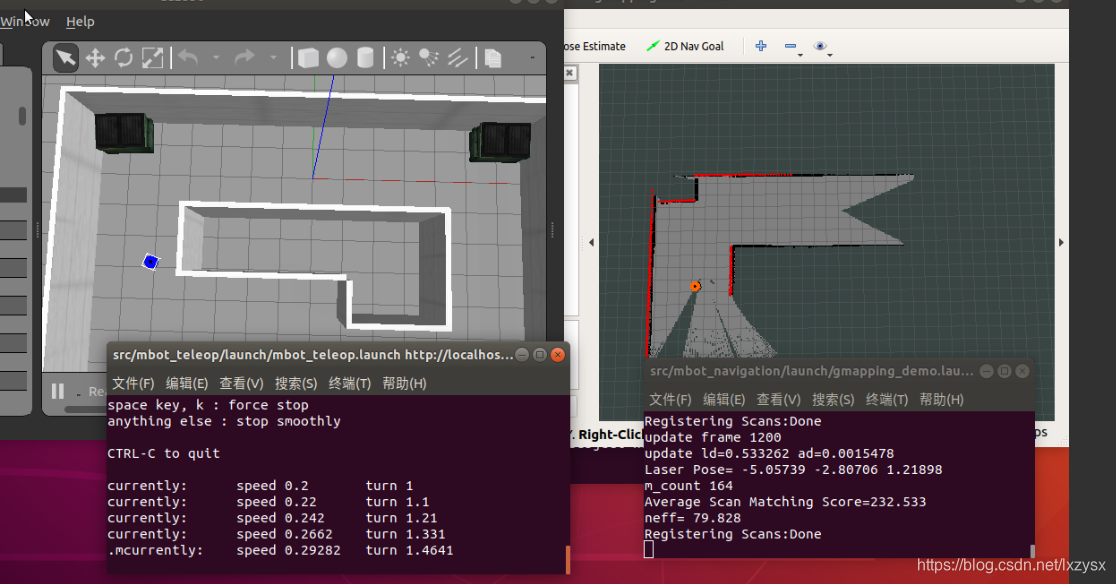
Task: Click the gmapping terminal scrollbar thumb
Action: pos(1032,551)
